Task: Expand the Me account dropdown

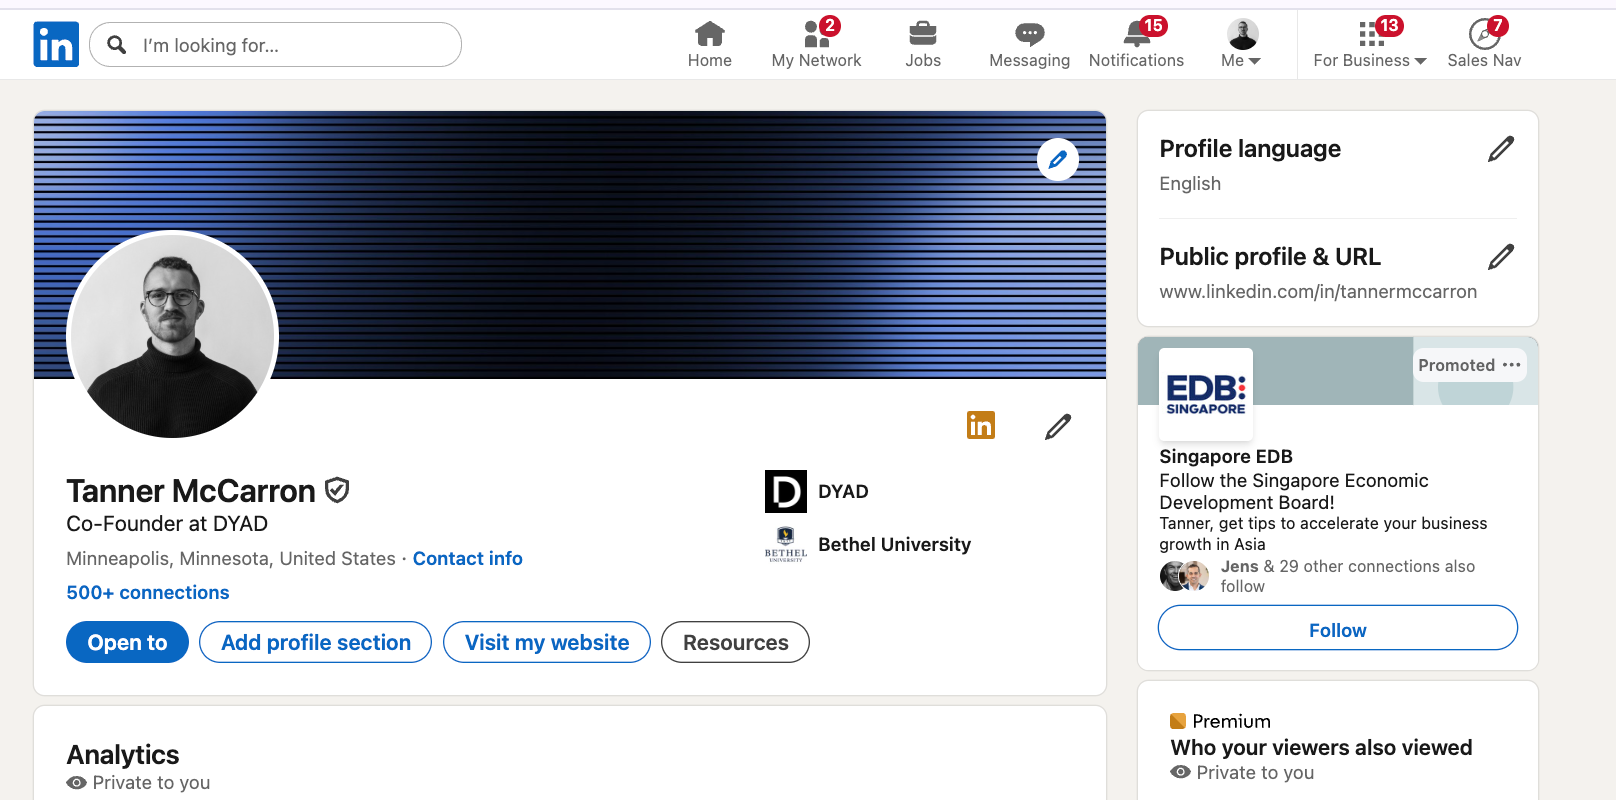Action: [x=1242, y=45]
